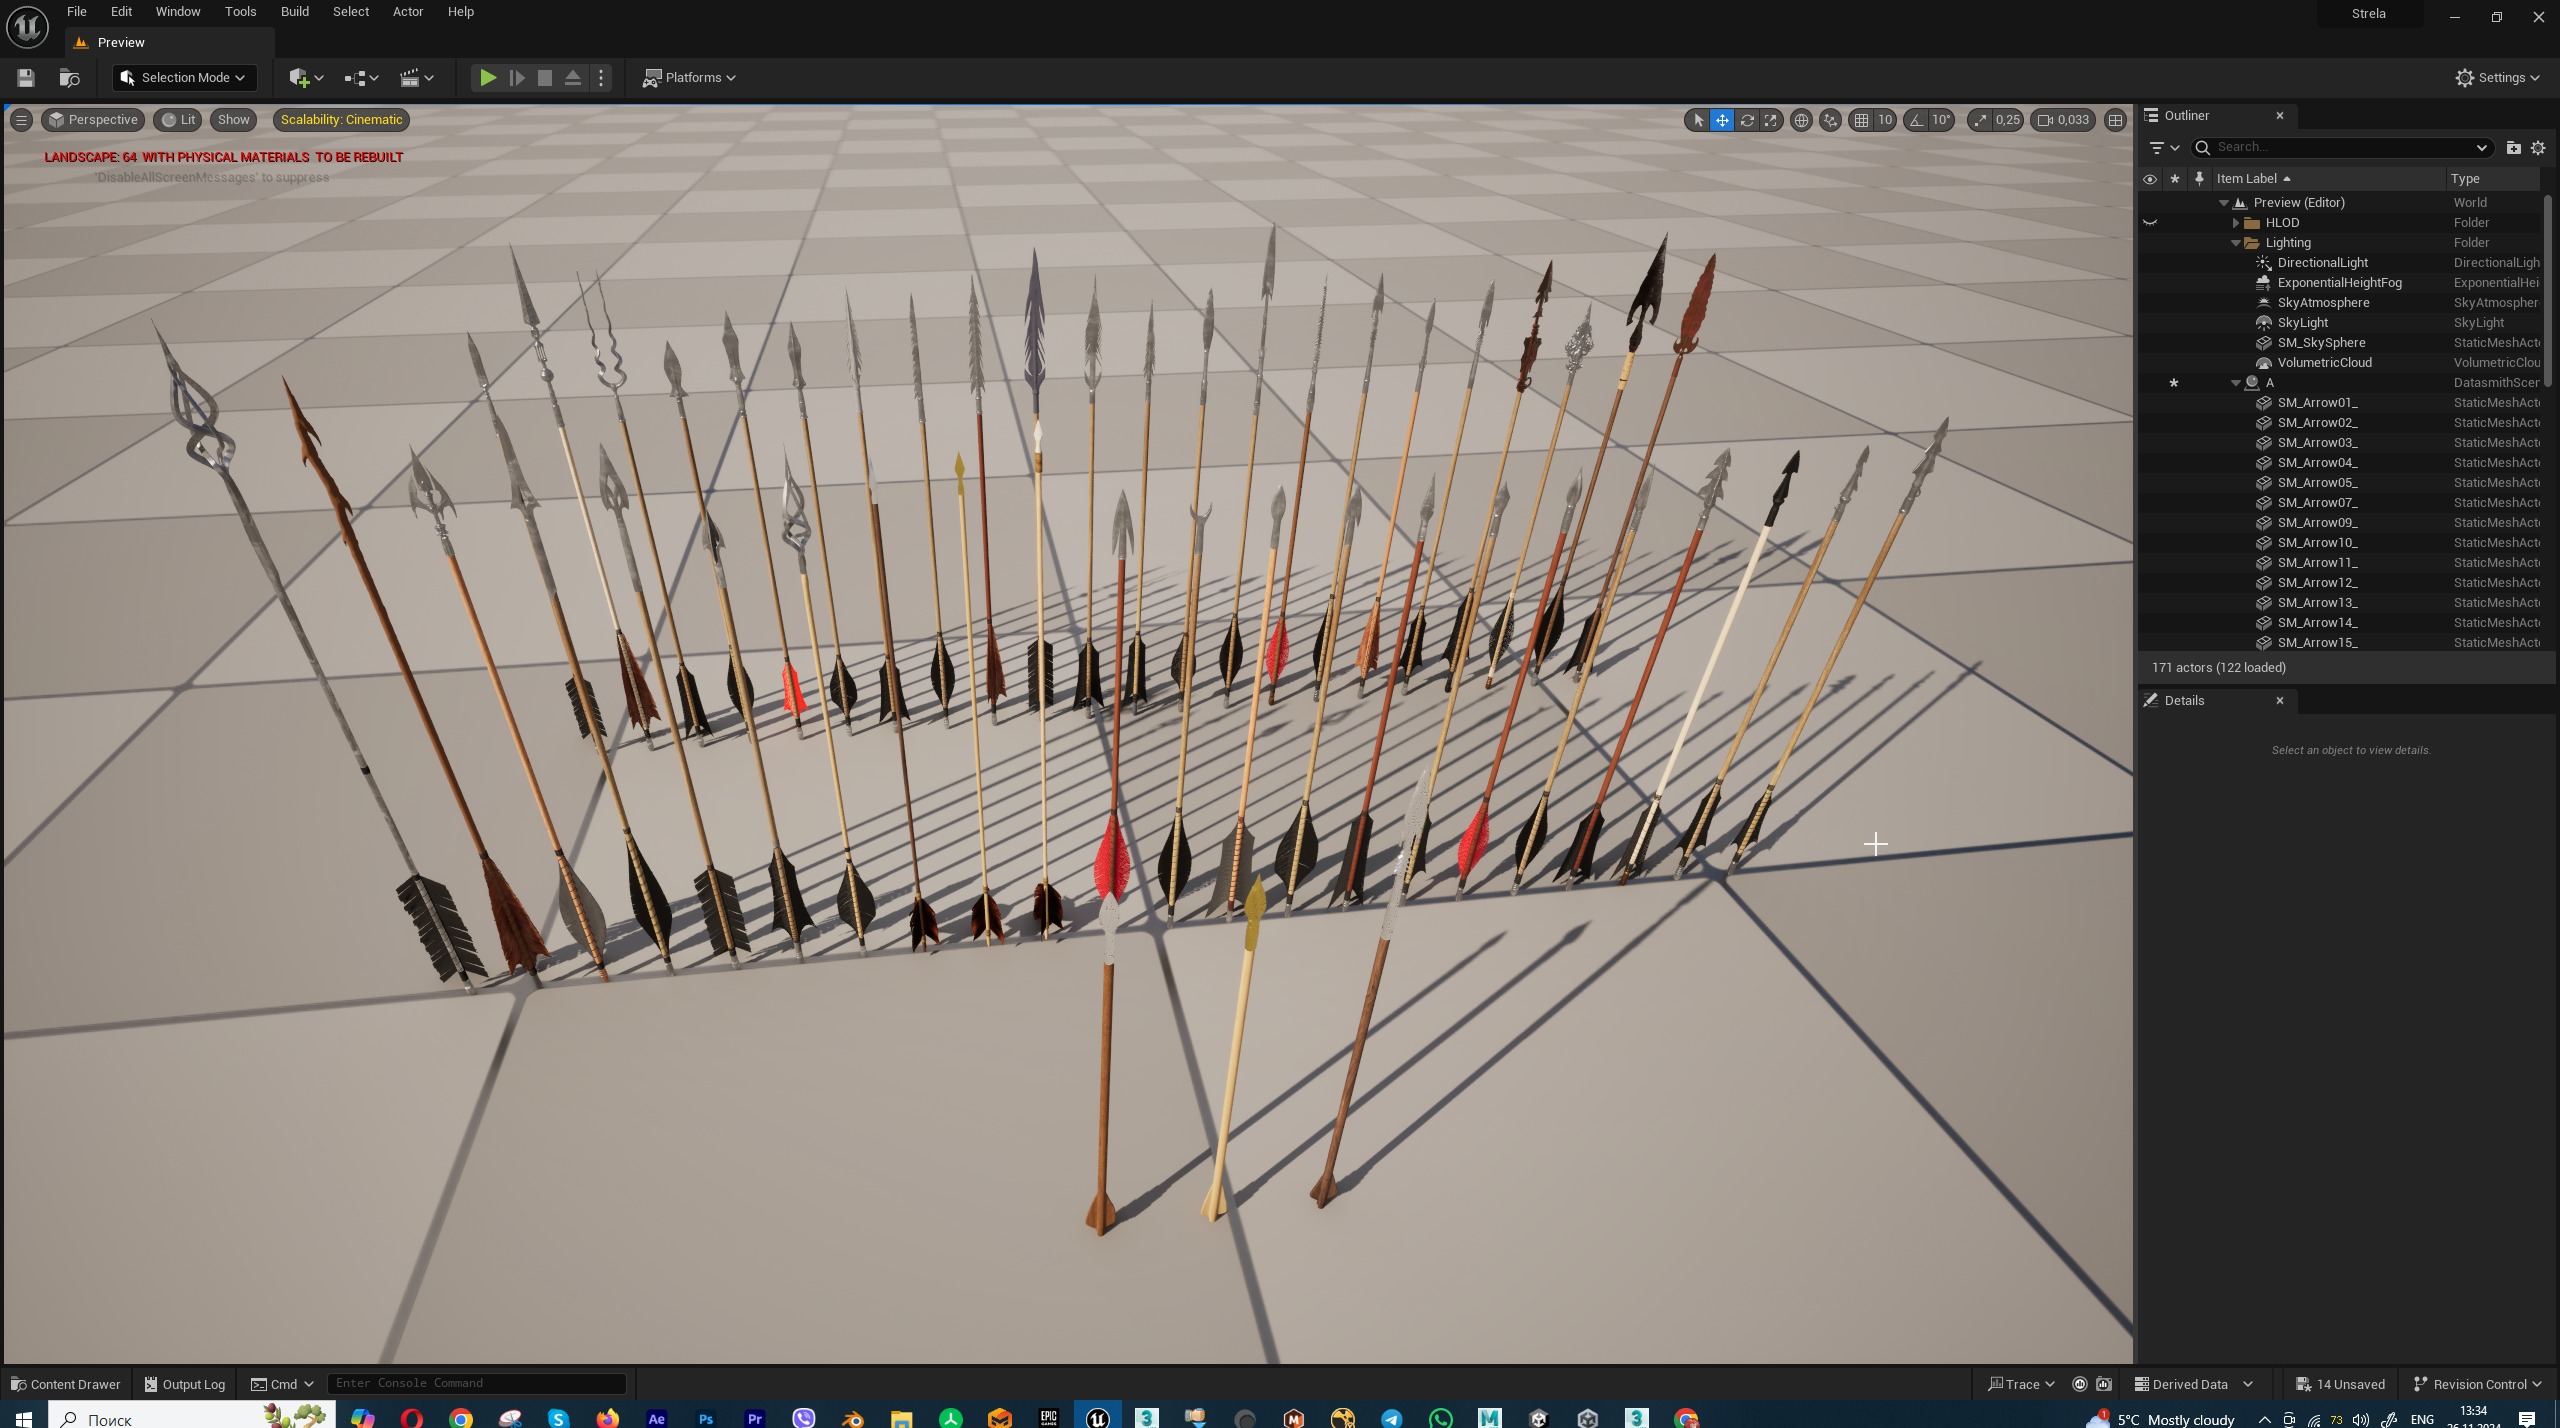Open the Edit menu
The image size is (2560, 1428).
121,12
